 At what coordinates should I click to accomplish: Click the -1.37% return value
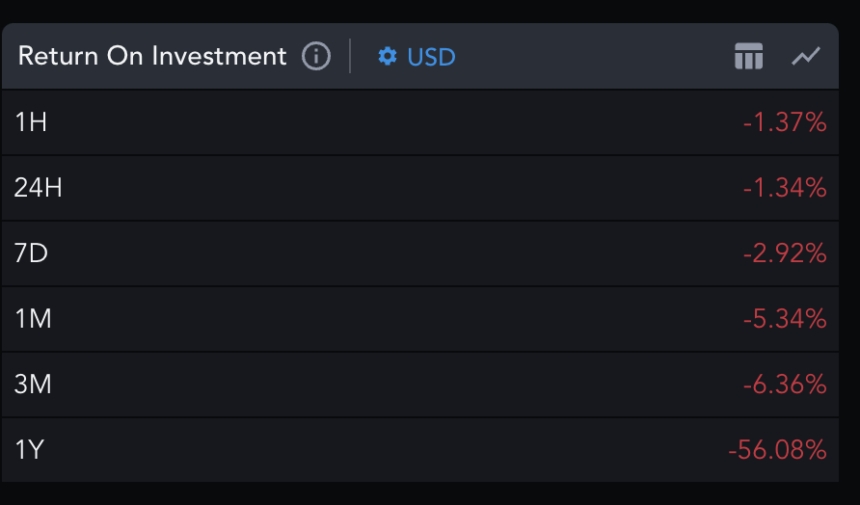(x=785, y=123)
